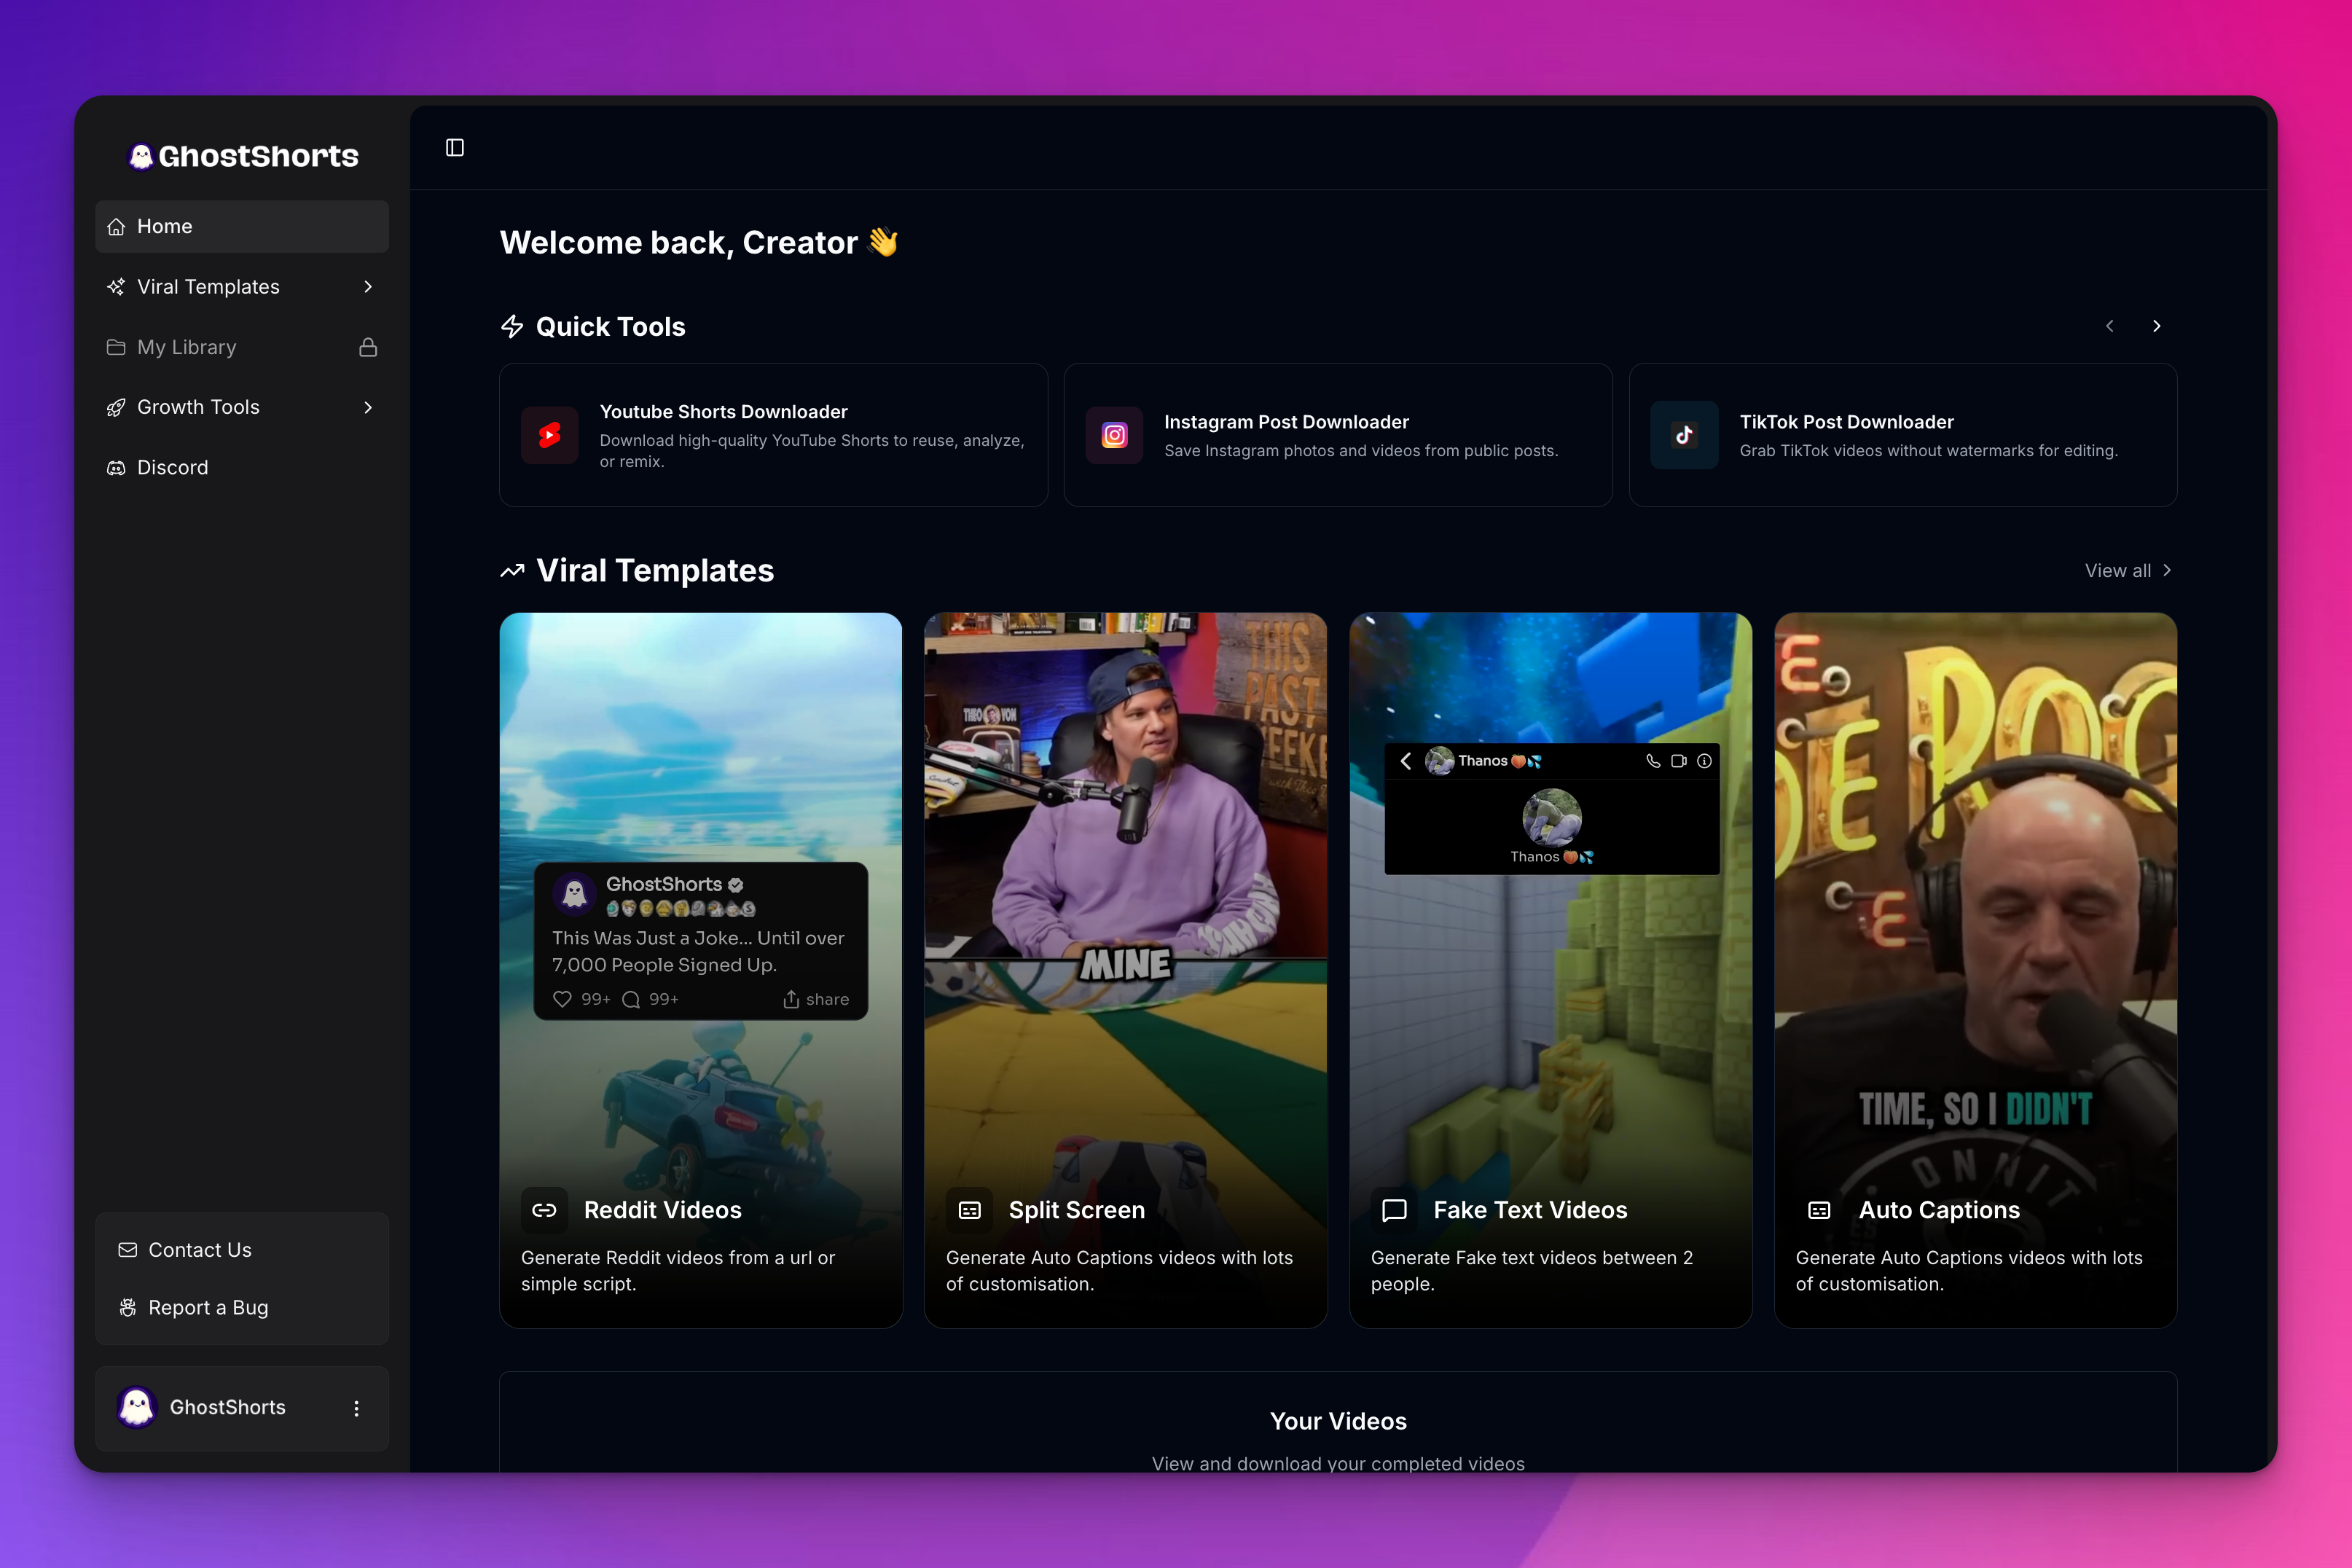
Task: Open the Instagram Post Downloader icon
Action: 1114,435
